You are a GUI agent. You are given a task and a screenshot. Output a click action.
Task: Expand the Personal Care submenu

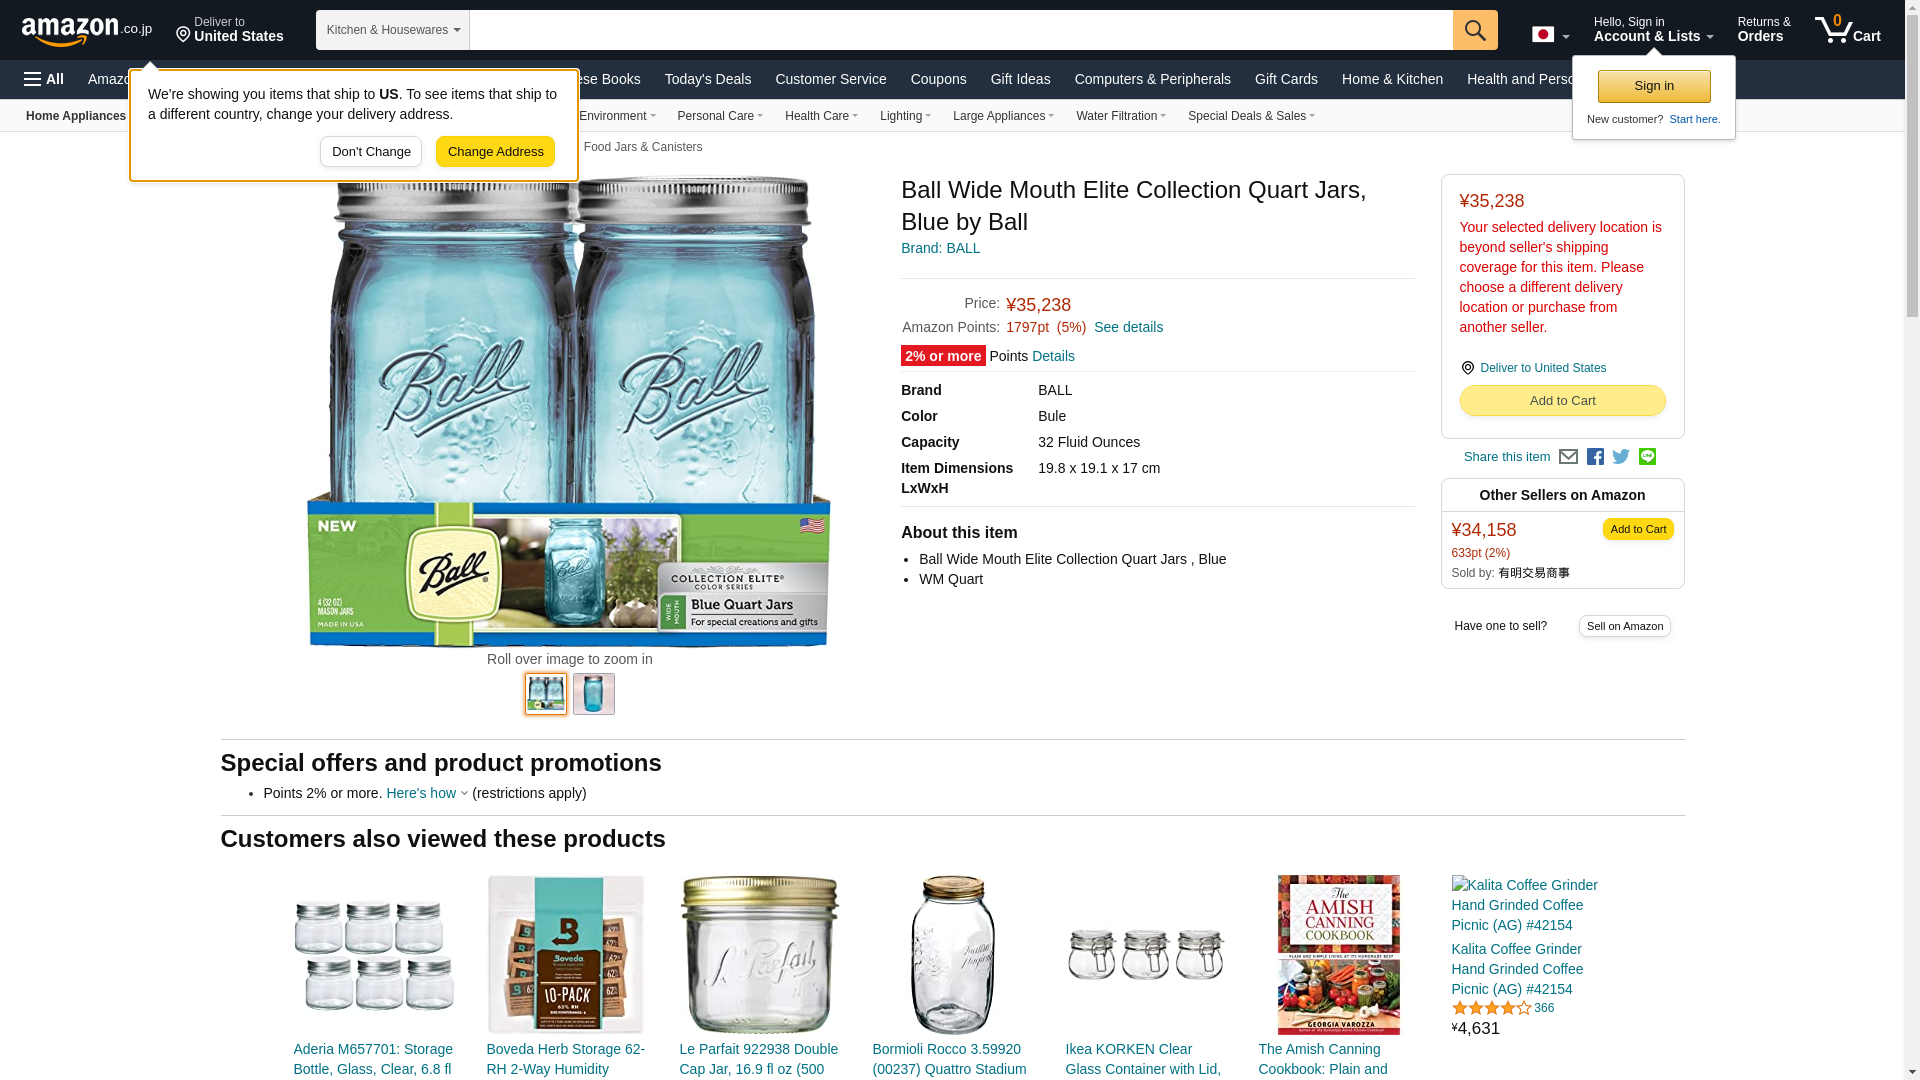pyautogui.click(x=720, y=116)
